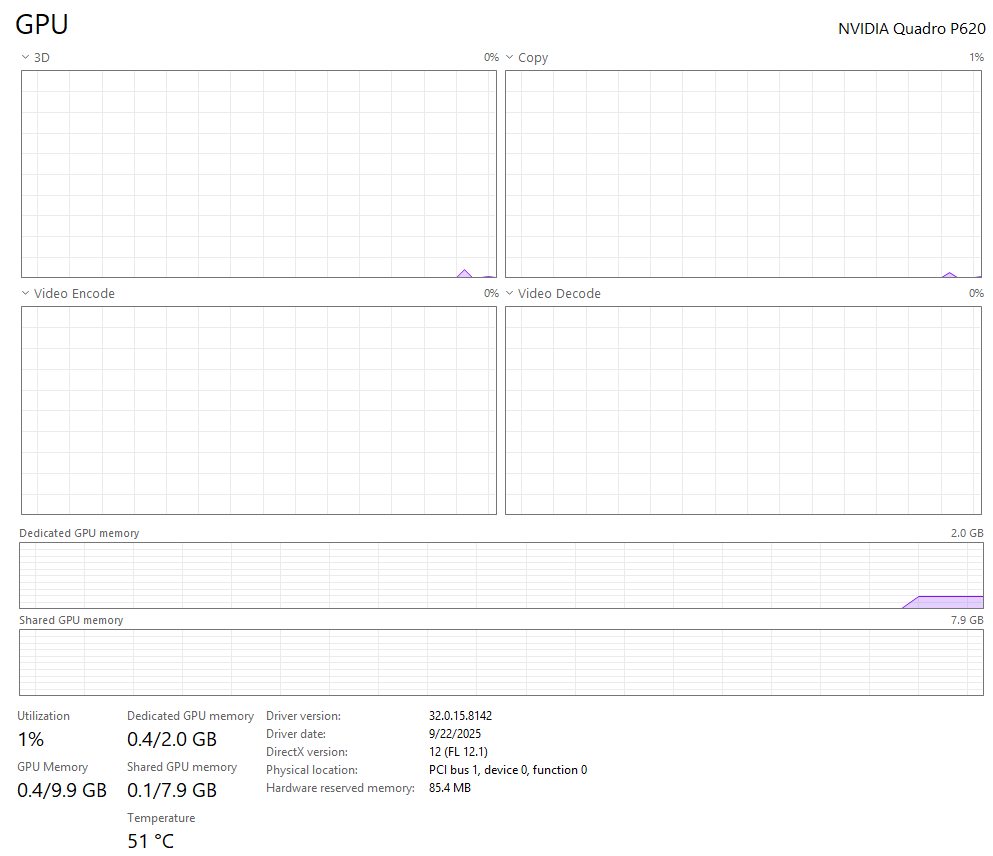The width and height of the screenshot is (993, 856).
Task: Click the GPU heading text
Action: (42, 26)
